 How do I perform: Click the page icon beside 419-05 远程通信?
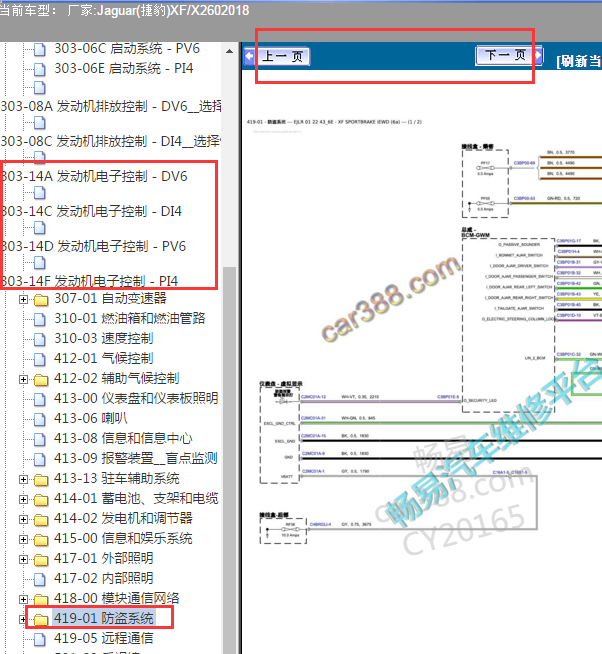point(40,640)
